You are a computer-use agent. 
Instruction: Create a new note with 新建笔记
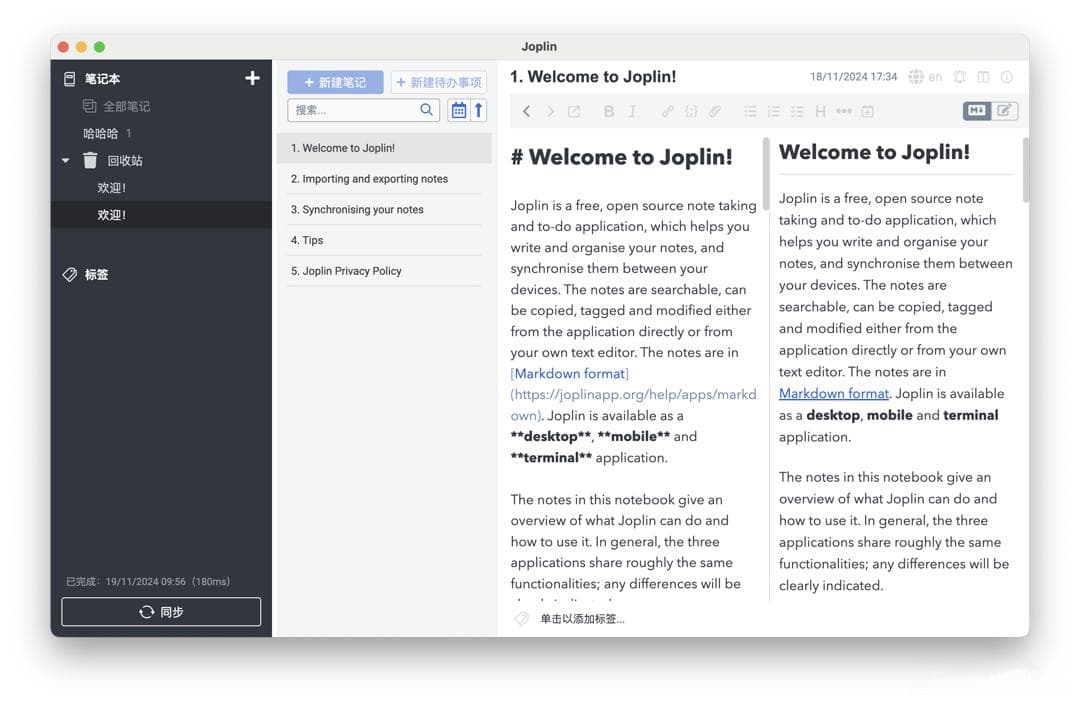pyautogui.click(x=335, y=83)
